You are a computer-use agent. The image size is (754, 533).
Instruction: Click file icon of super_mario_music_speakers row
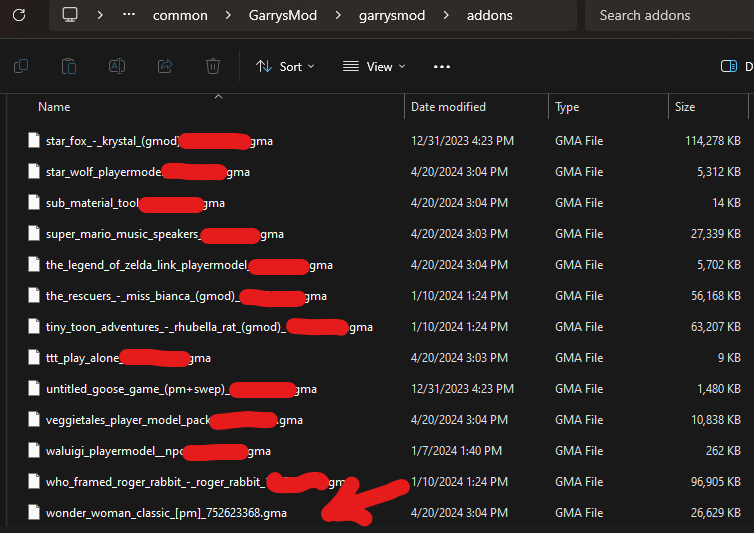click(x=34, y=233)
